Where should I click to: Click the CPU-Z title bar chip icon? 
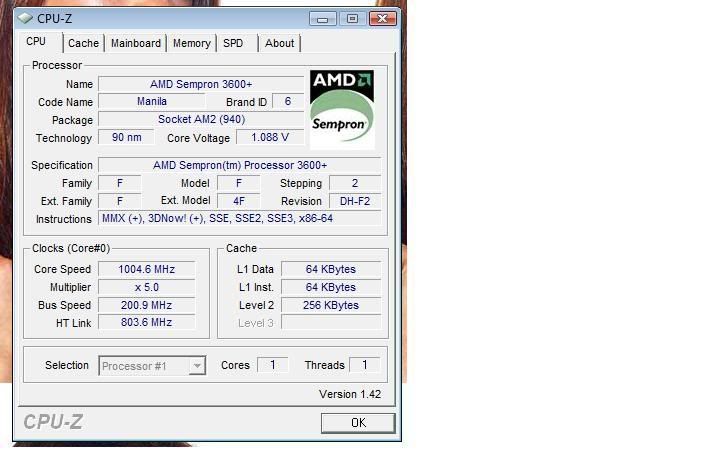[25, 18]
